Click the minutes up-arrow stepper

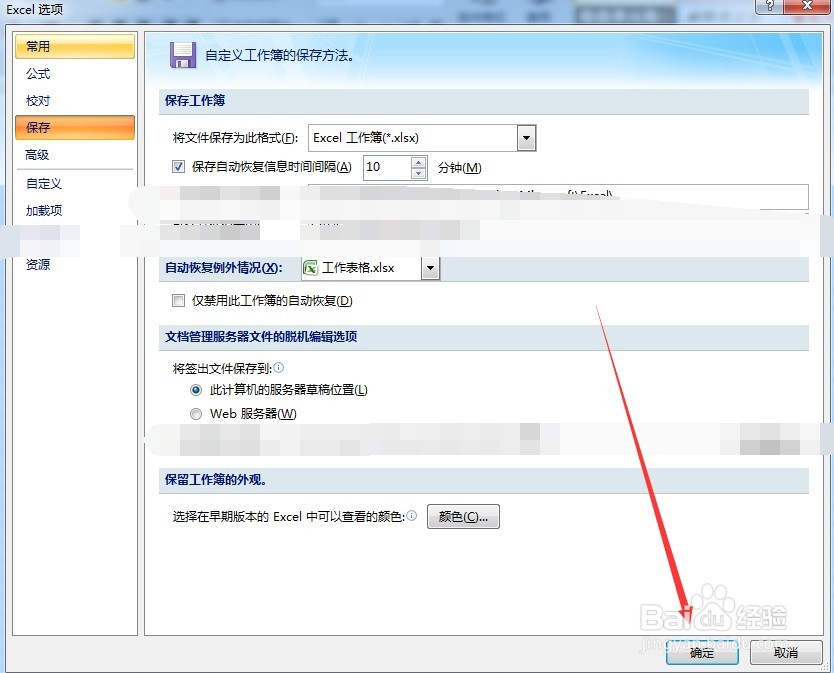click(419, 161)
